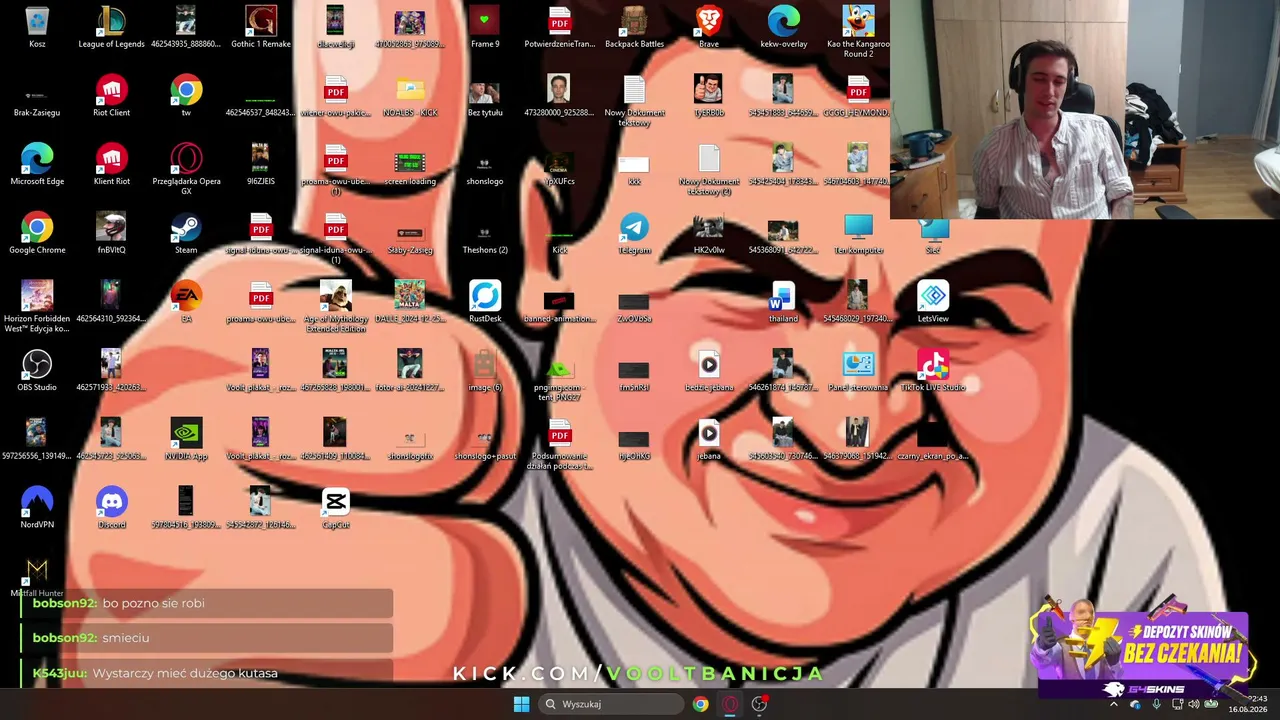Viewport: 1280px width, 720px height.
Task: Open Horizon Forbidden West game shortcut
Action: [37, 307]
